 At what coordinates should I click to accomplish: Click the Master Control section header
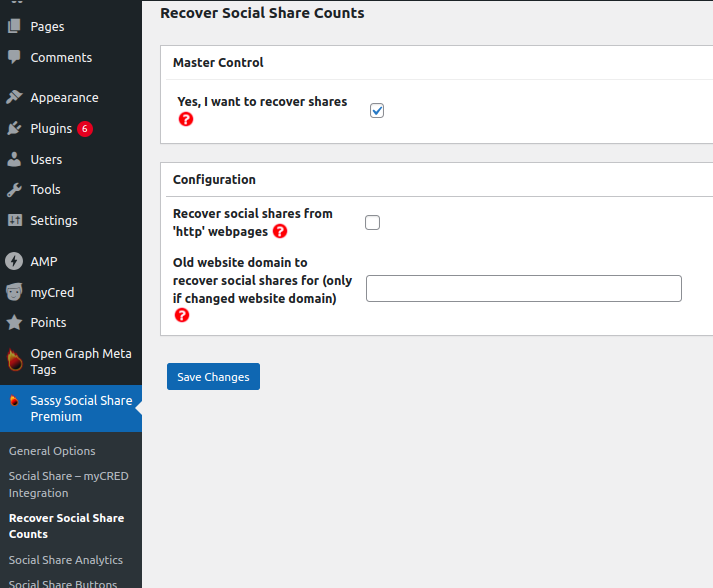tap(218, 62)
